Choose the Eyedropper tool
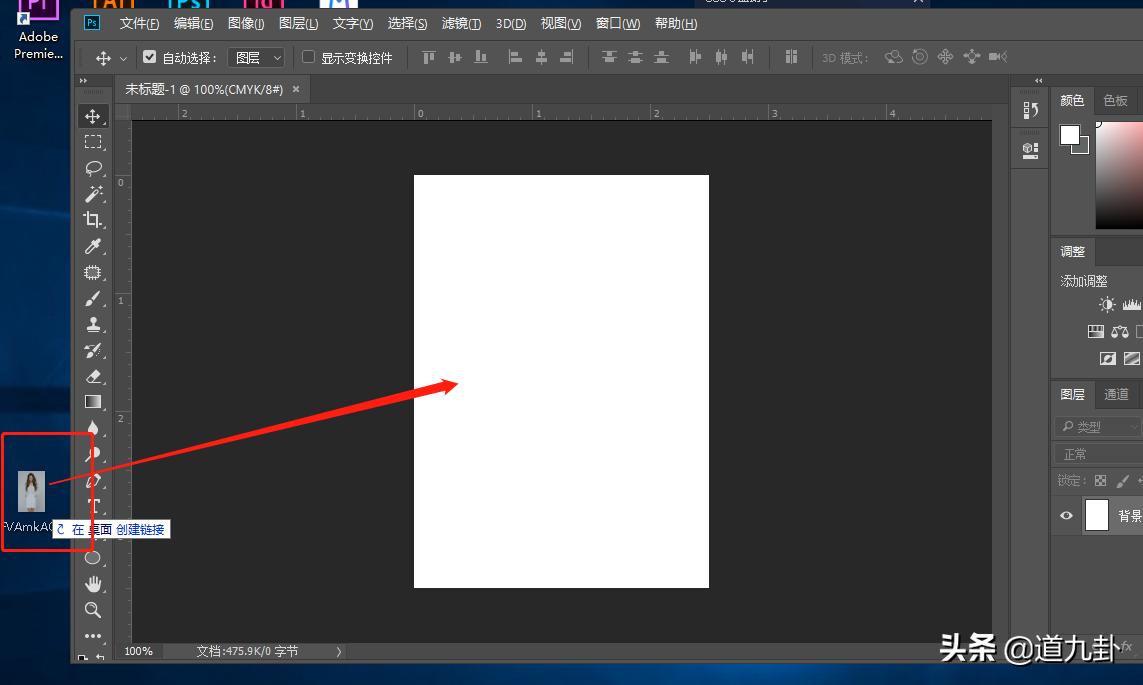 click(x=93, y=246)
